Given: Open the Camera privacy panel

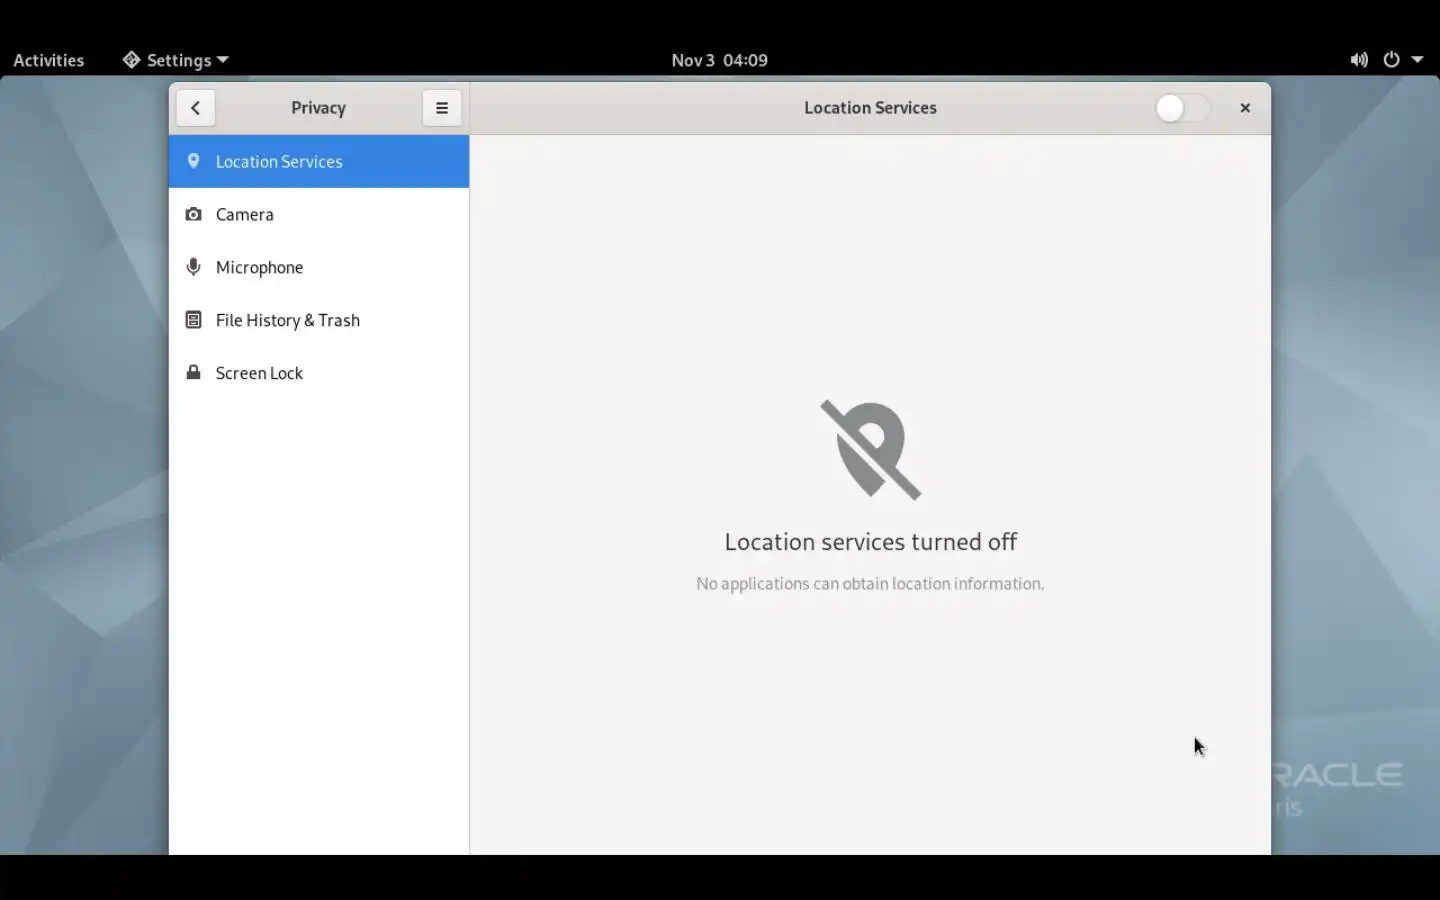Looking at the screenshot, I should click(319, 214).
